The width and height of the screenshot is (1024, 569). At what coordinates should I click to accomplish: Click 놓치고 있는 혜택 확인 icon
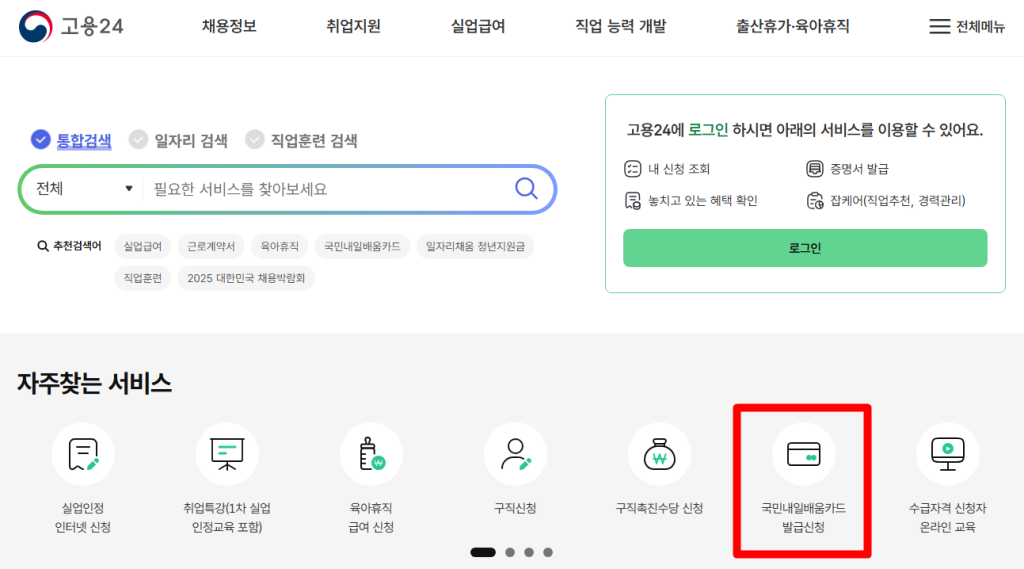coord(632,201)
